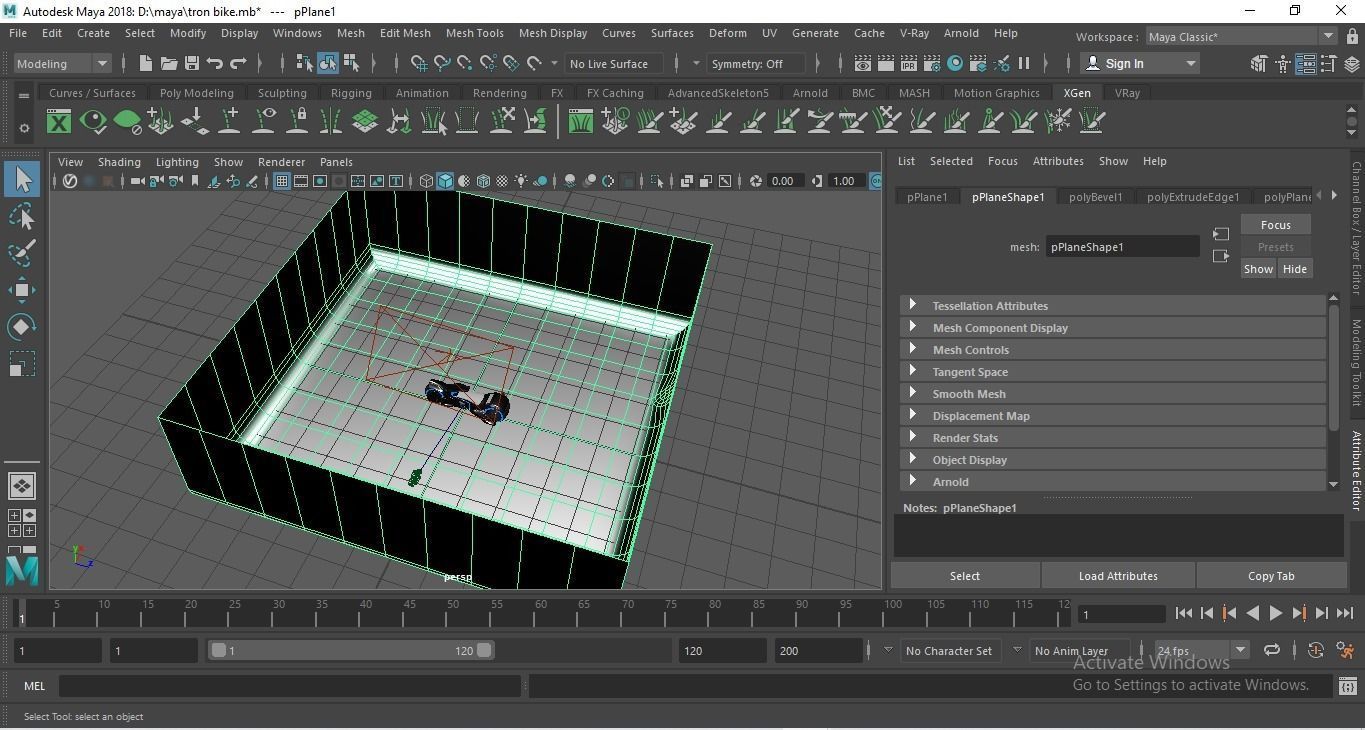Click the Snap to Curves magnet icon
Viewport: 1365px width, 730px height.
441,63
